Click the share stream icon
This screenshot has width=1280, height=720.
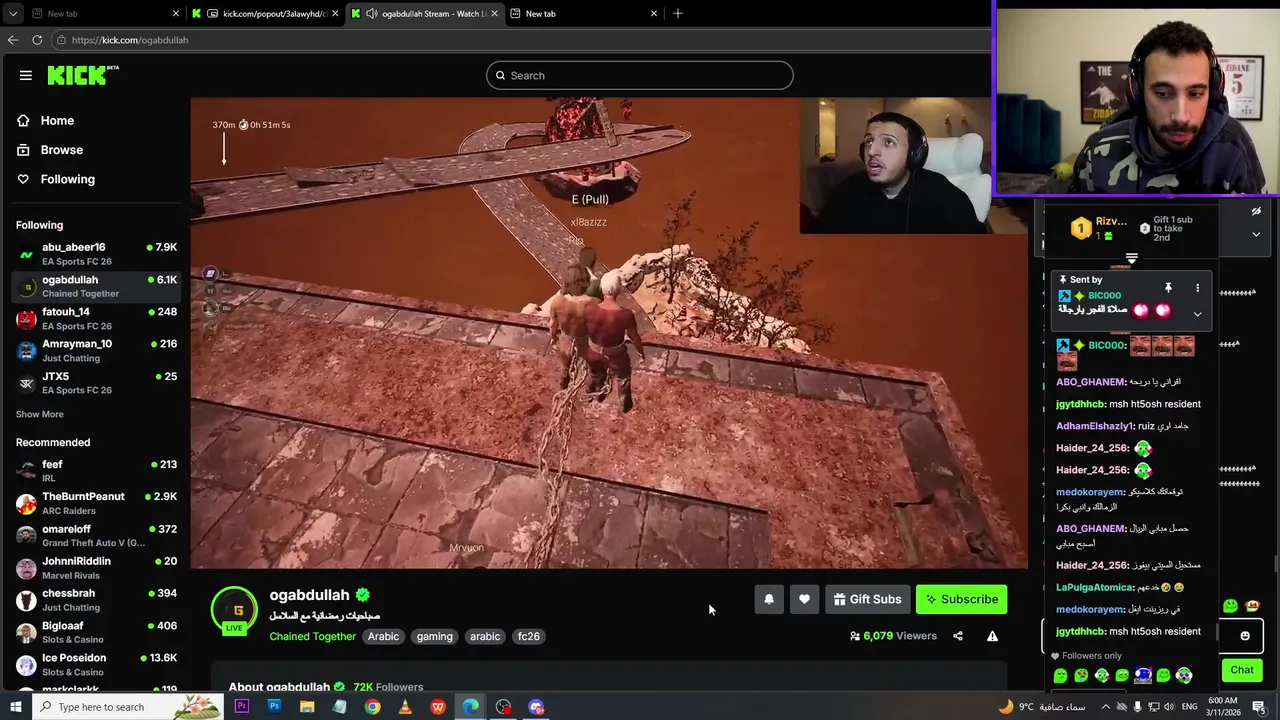[x=958, y=636]
